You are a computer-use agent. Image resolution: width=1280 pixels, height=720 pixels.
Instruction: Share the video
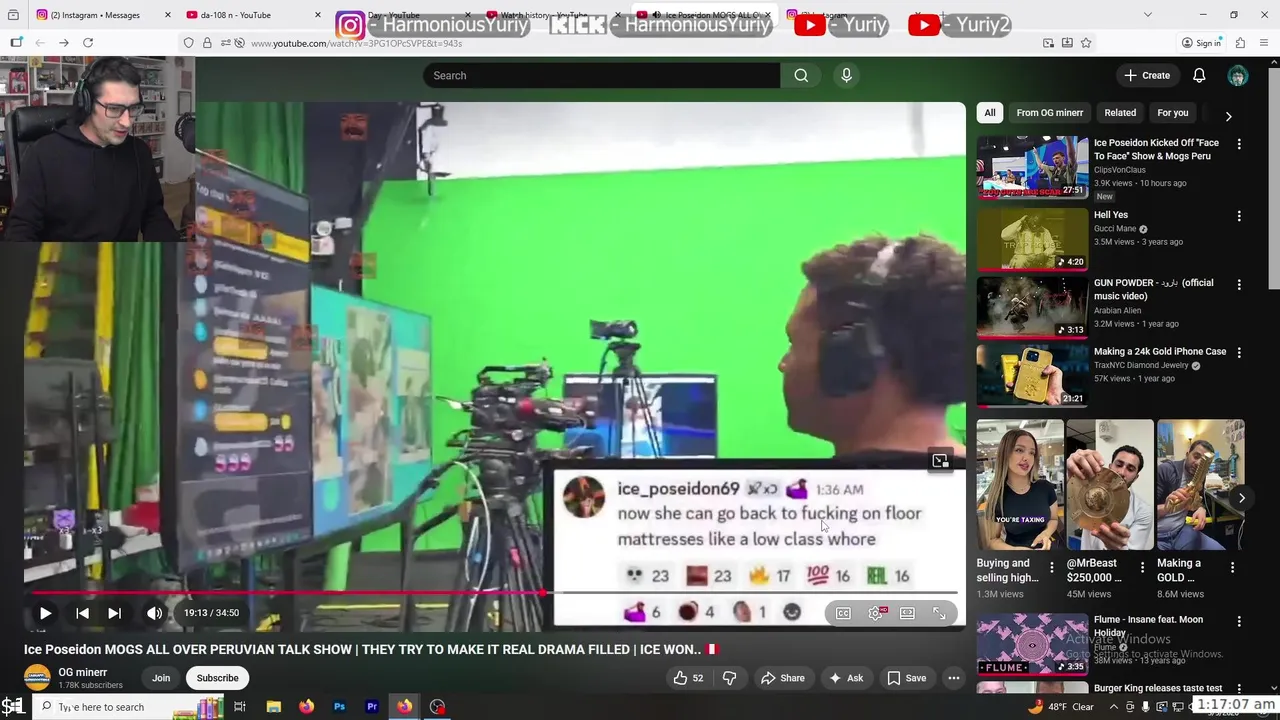[782, 678]
